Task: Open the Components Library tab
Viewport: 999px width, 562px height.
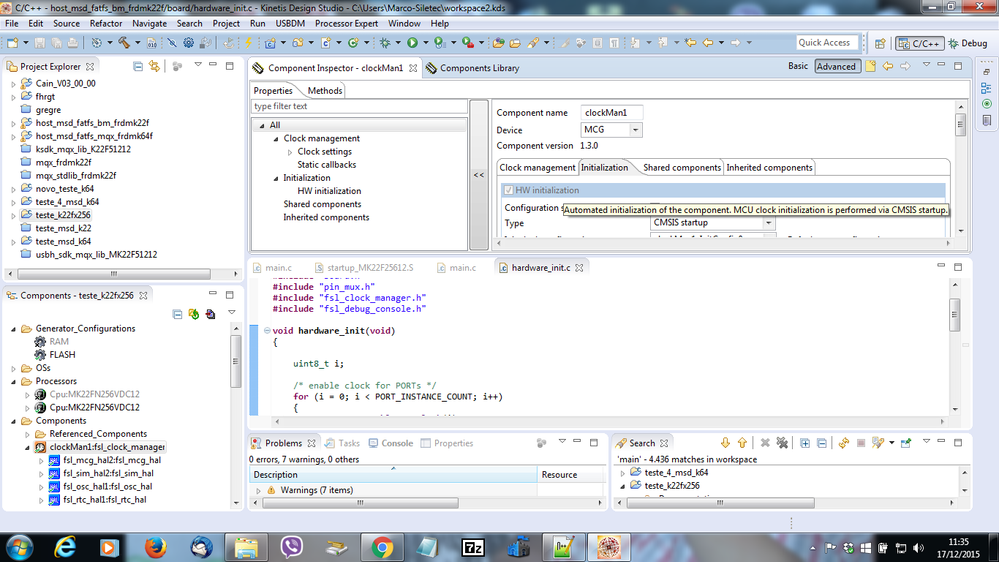Action: [x=472, y=68]
